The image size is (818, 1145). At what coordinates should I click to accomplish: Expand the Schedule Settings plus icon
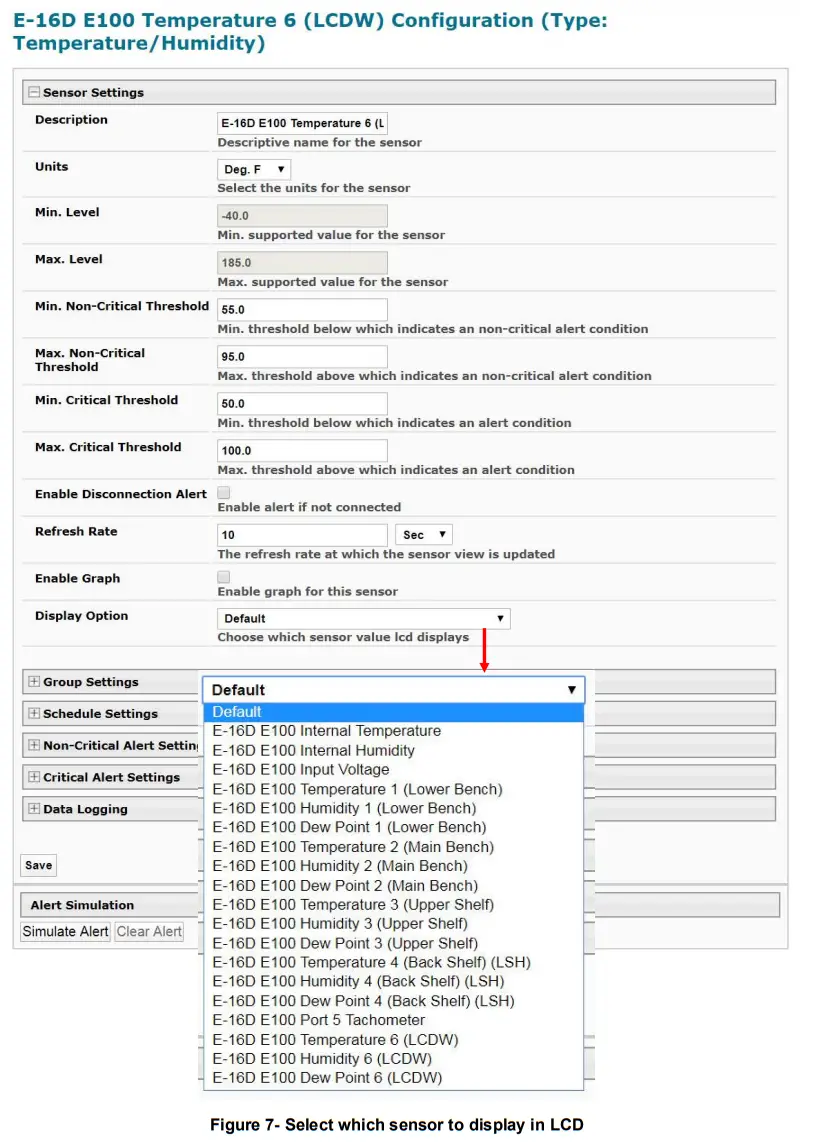pyautogui.click(x=34, y=714)
